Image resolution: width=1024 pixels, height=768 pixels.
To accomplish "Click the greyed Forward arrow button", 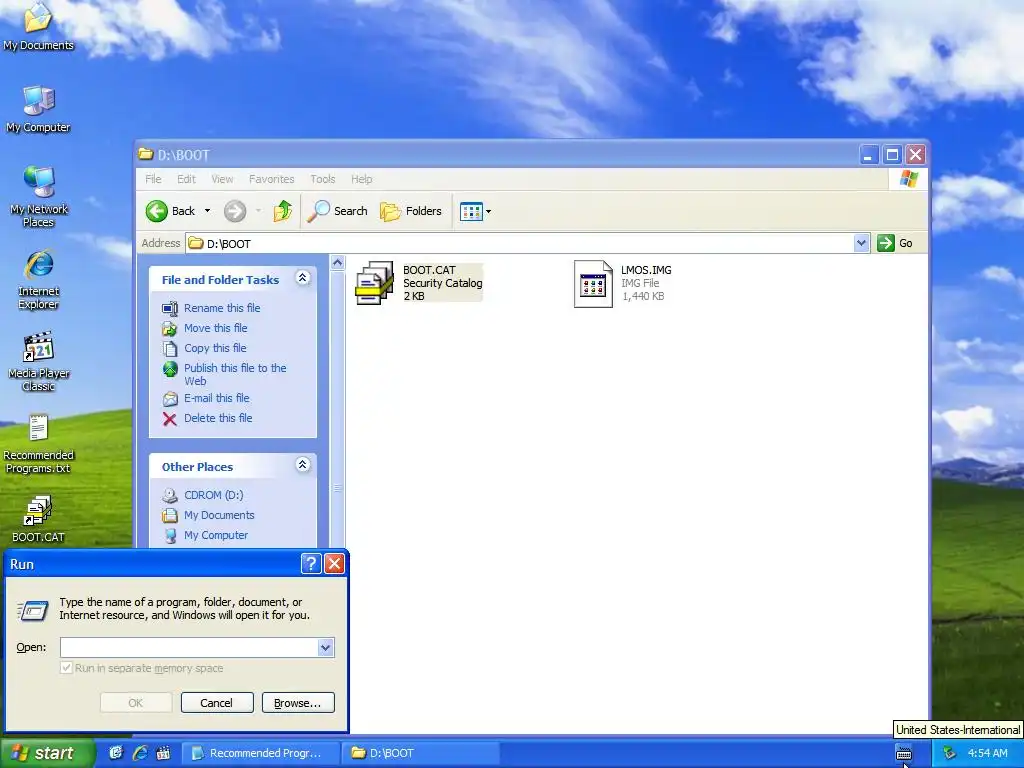I will 235,211.
